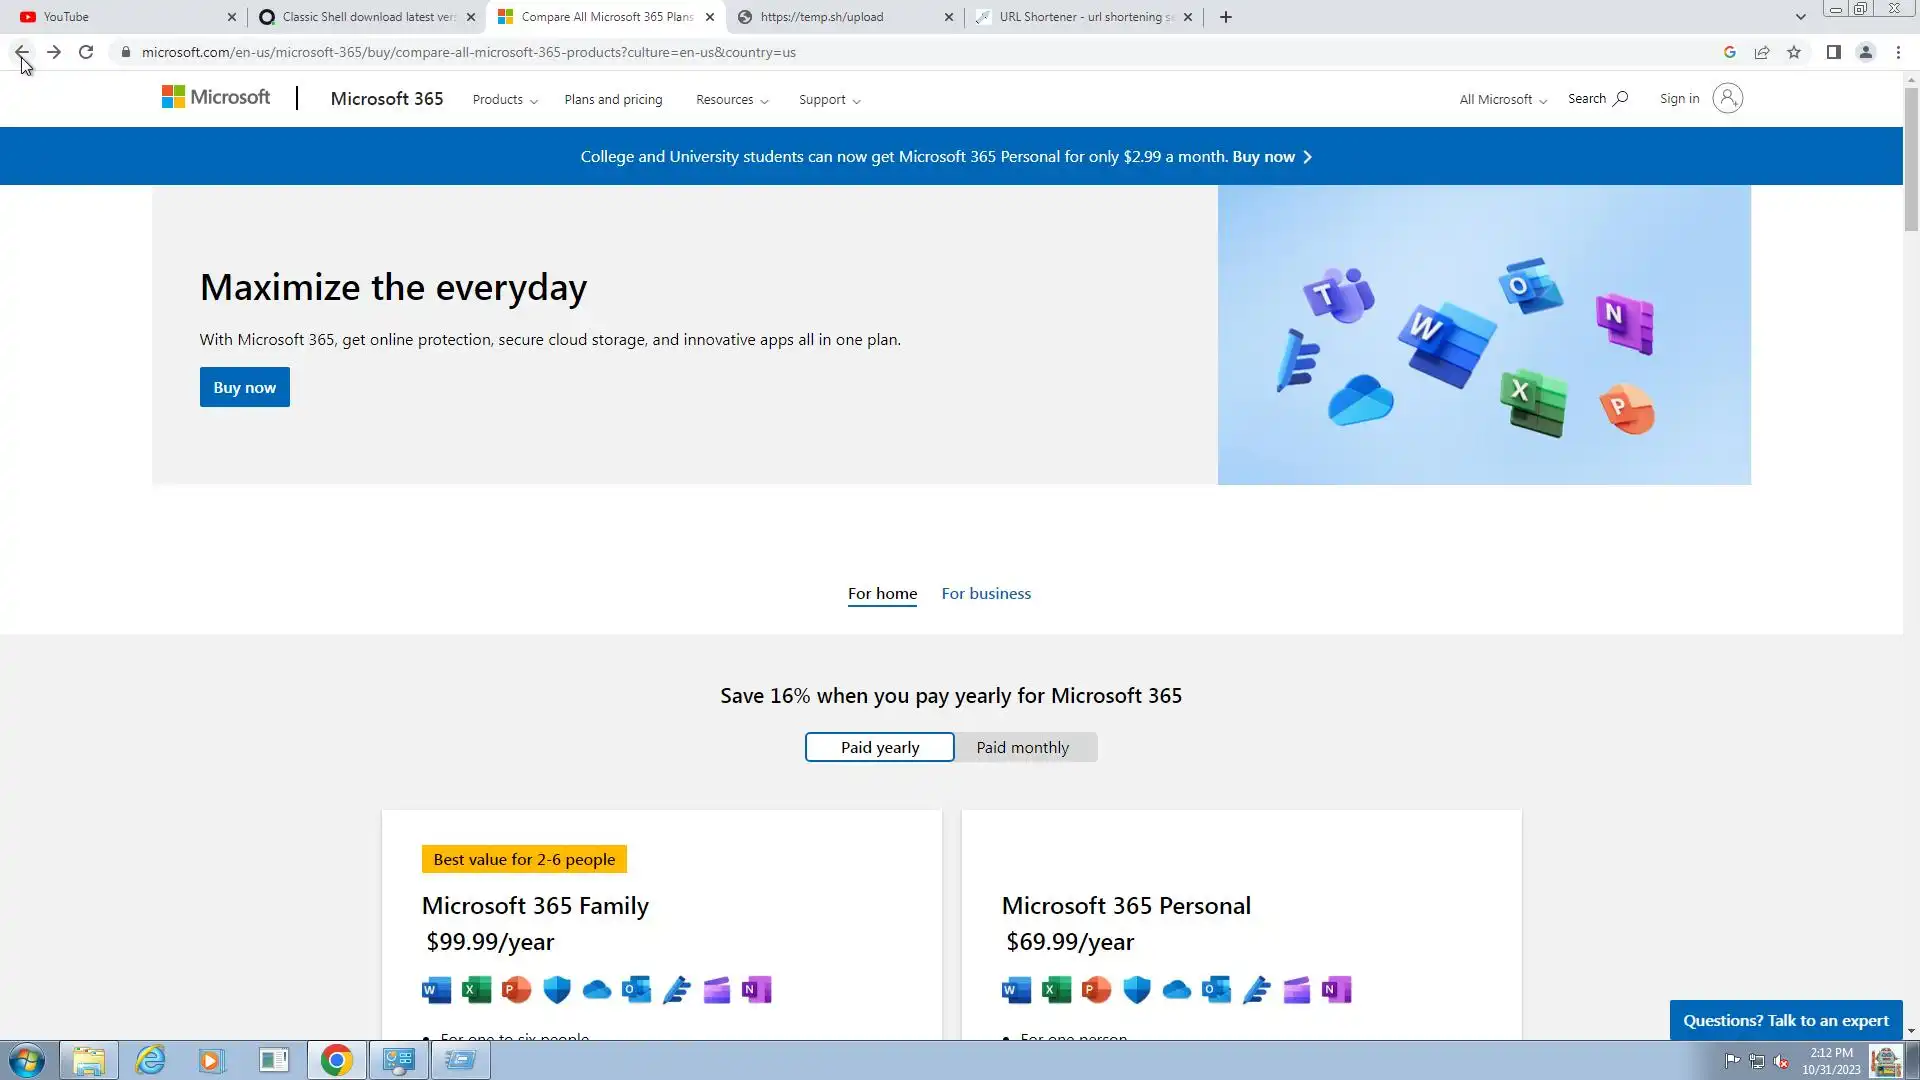Click the Sign in account avatar icon
Viewport: 1920px width, 1080px height.
[x=1727, y=98]
